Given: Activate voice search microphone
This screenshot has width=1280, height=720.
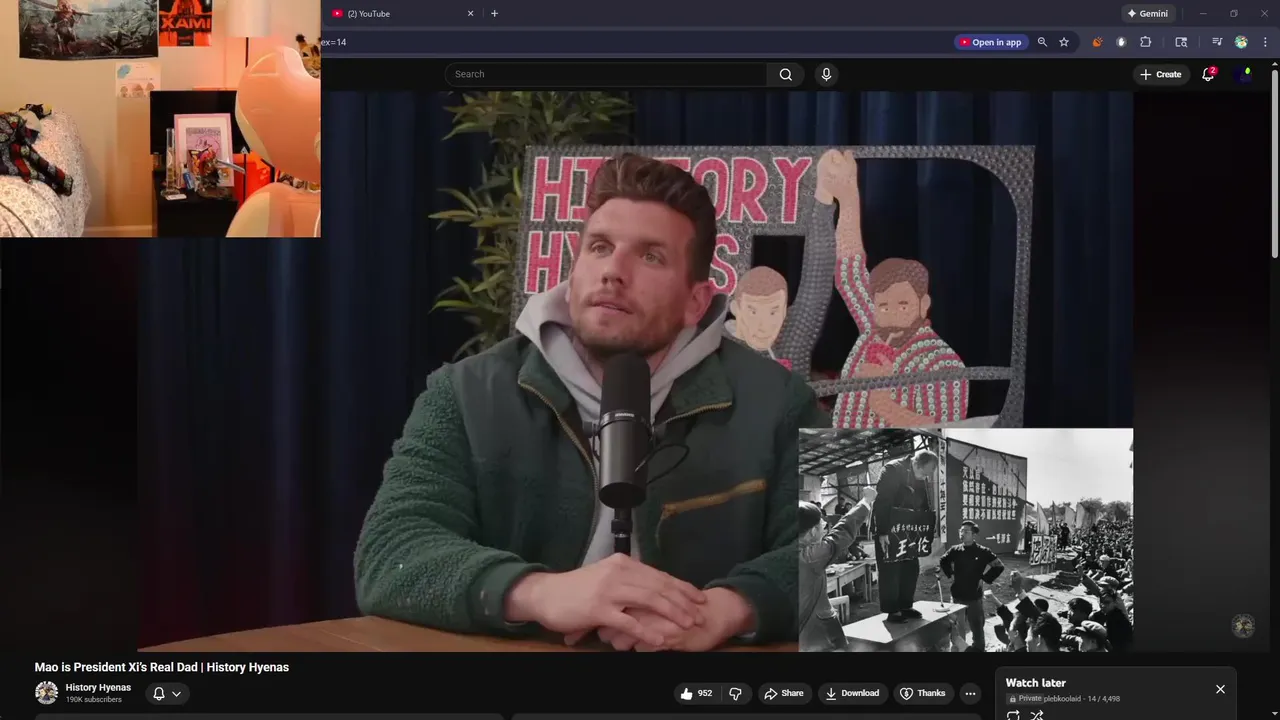Looking at the screenshot, I should pyautogui.click(x=826, y=74).
